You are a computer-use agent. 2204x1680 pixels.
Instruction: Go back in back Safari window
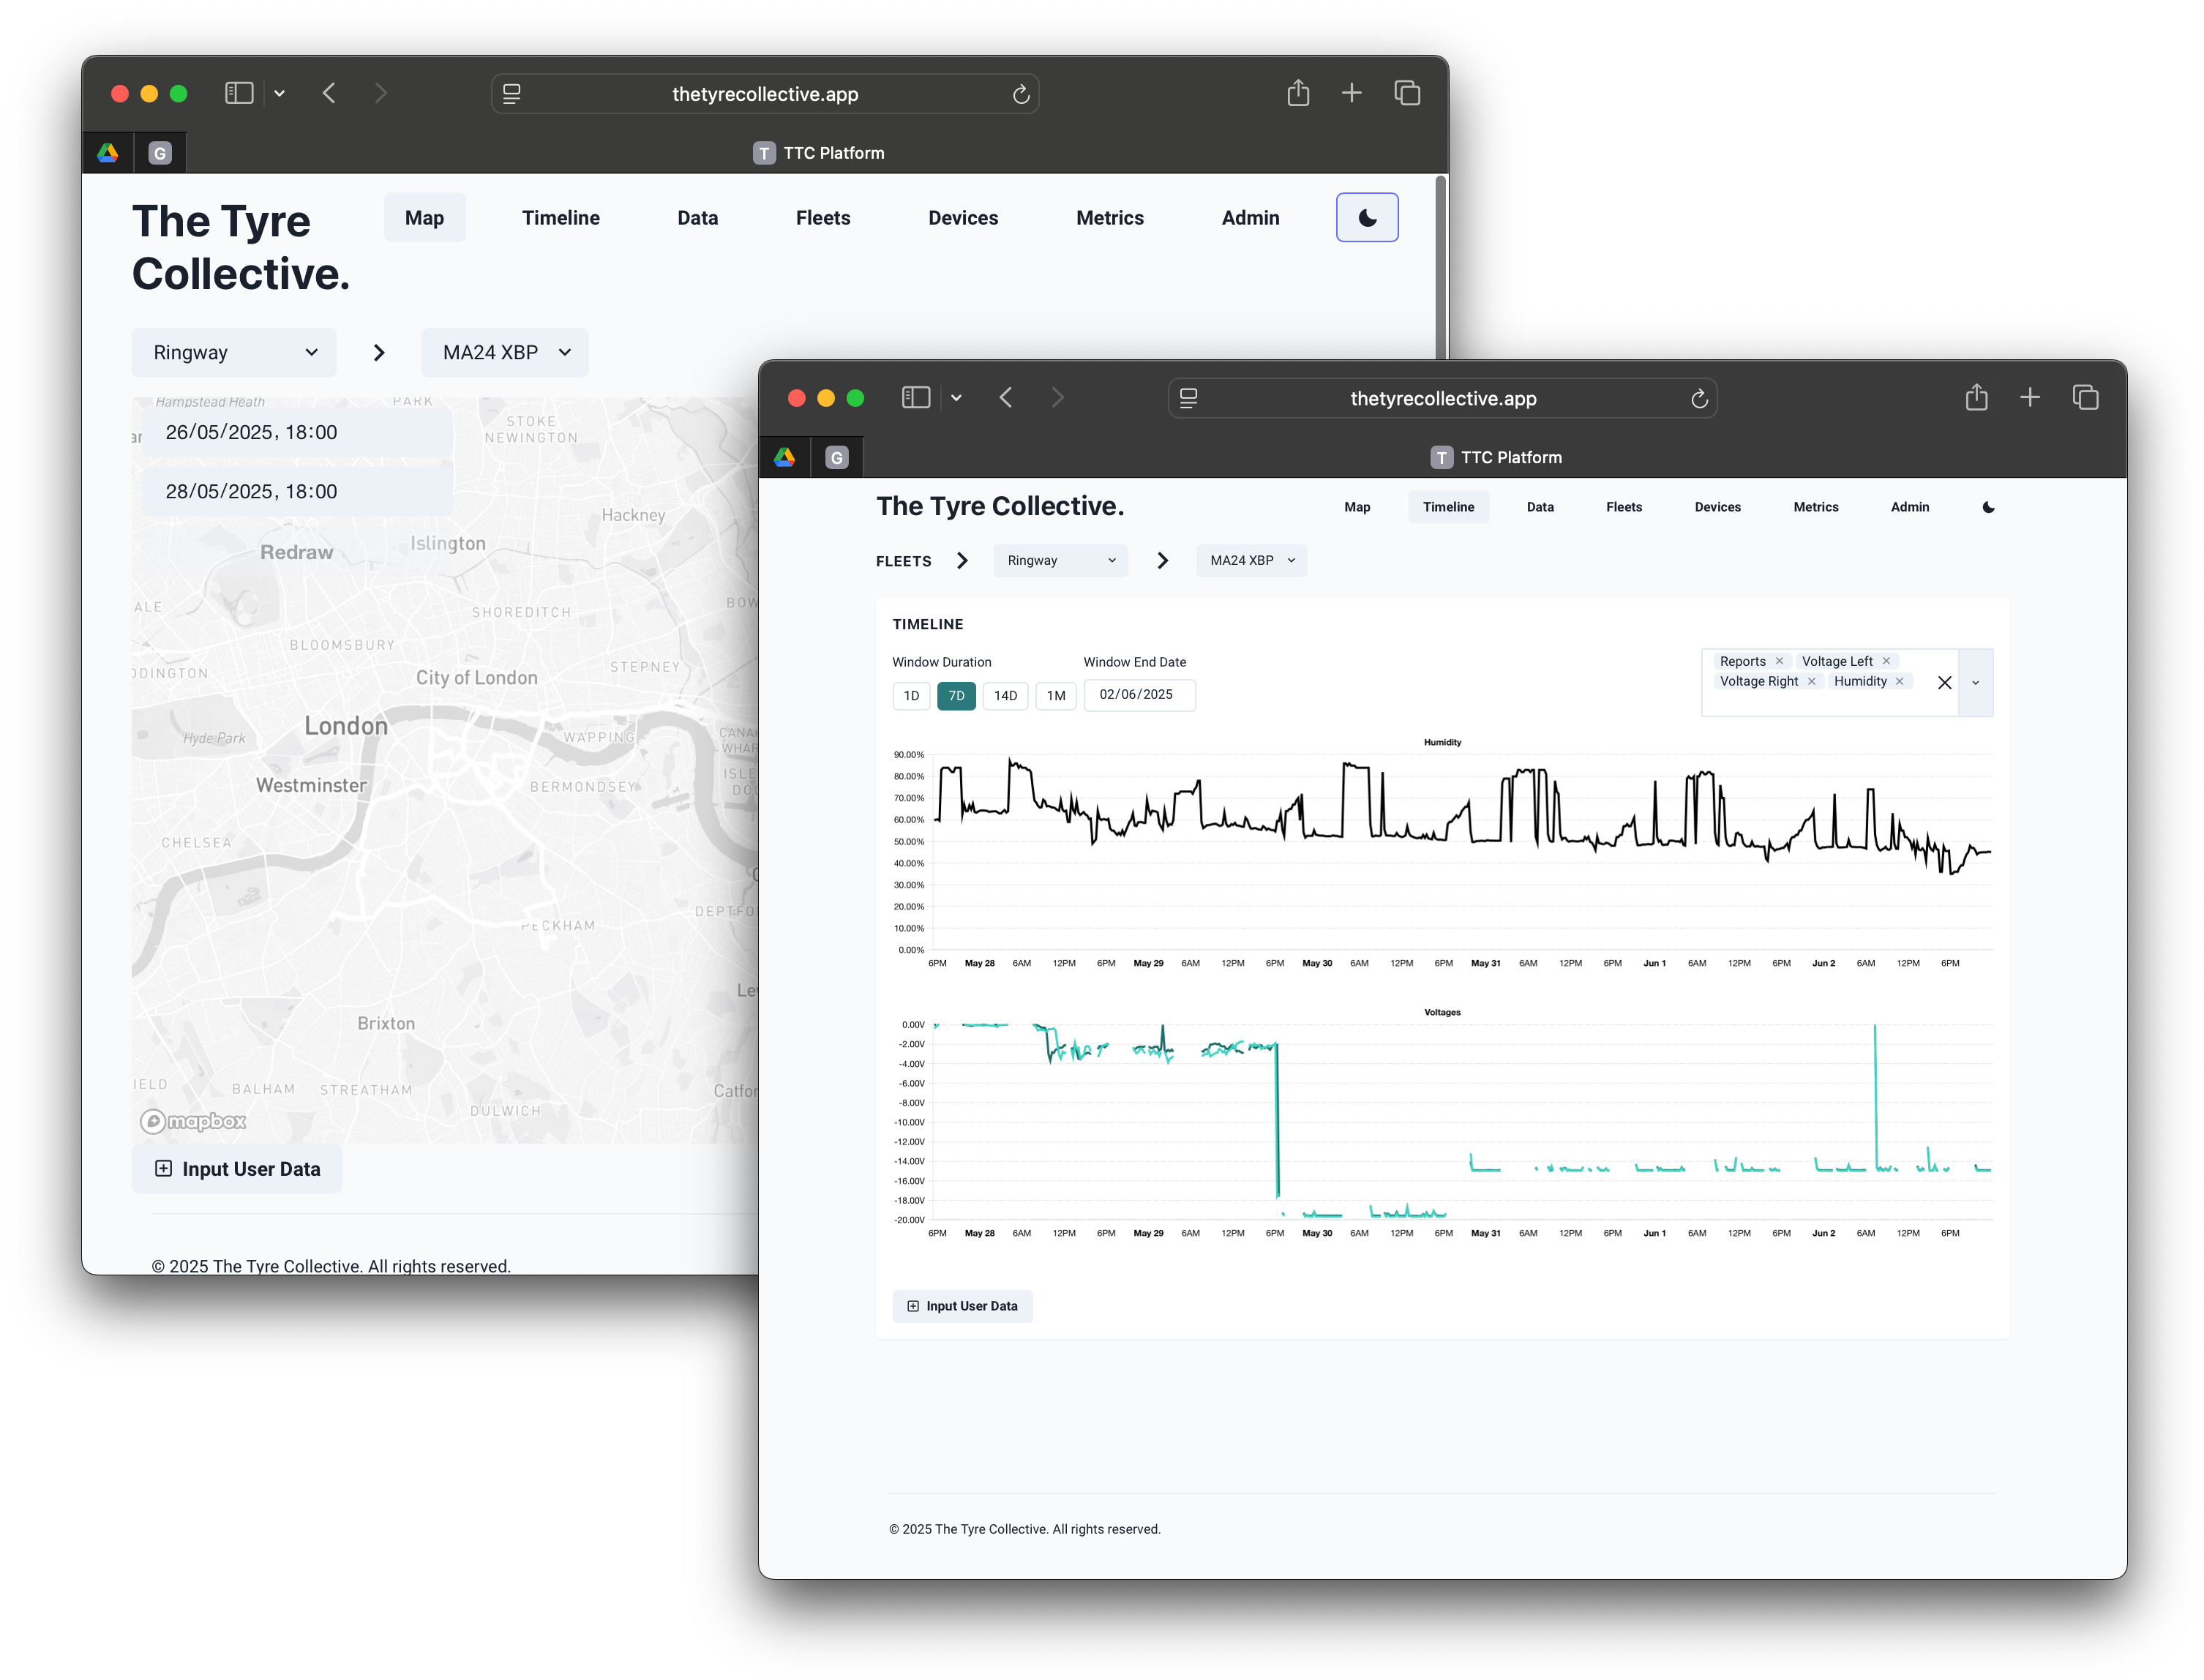pyautogui.click(x=329, y=93)
